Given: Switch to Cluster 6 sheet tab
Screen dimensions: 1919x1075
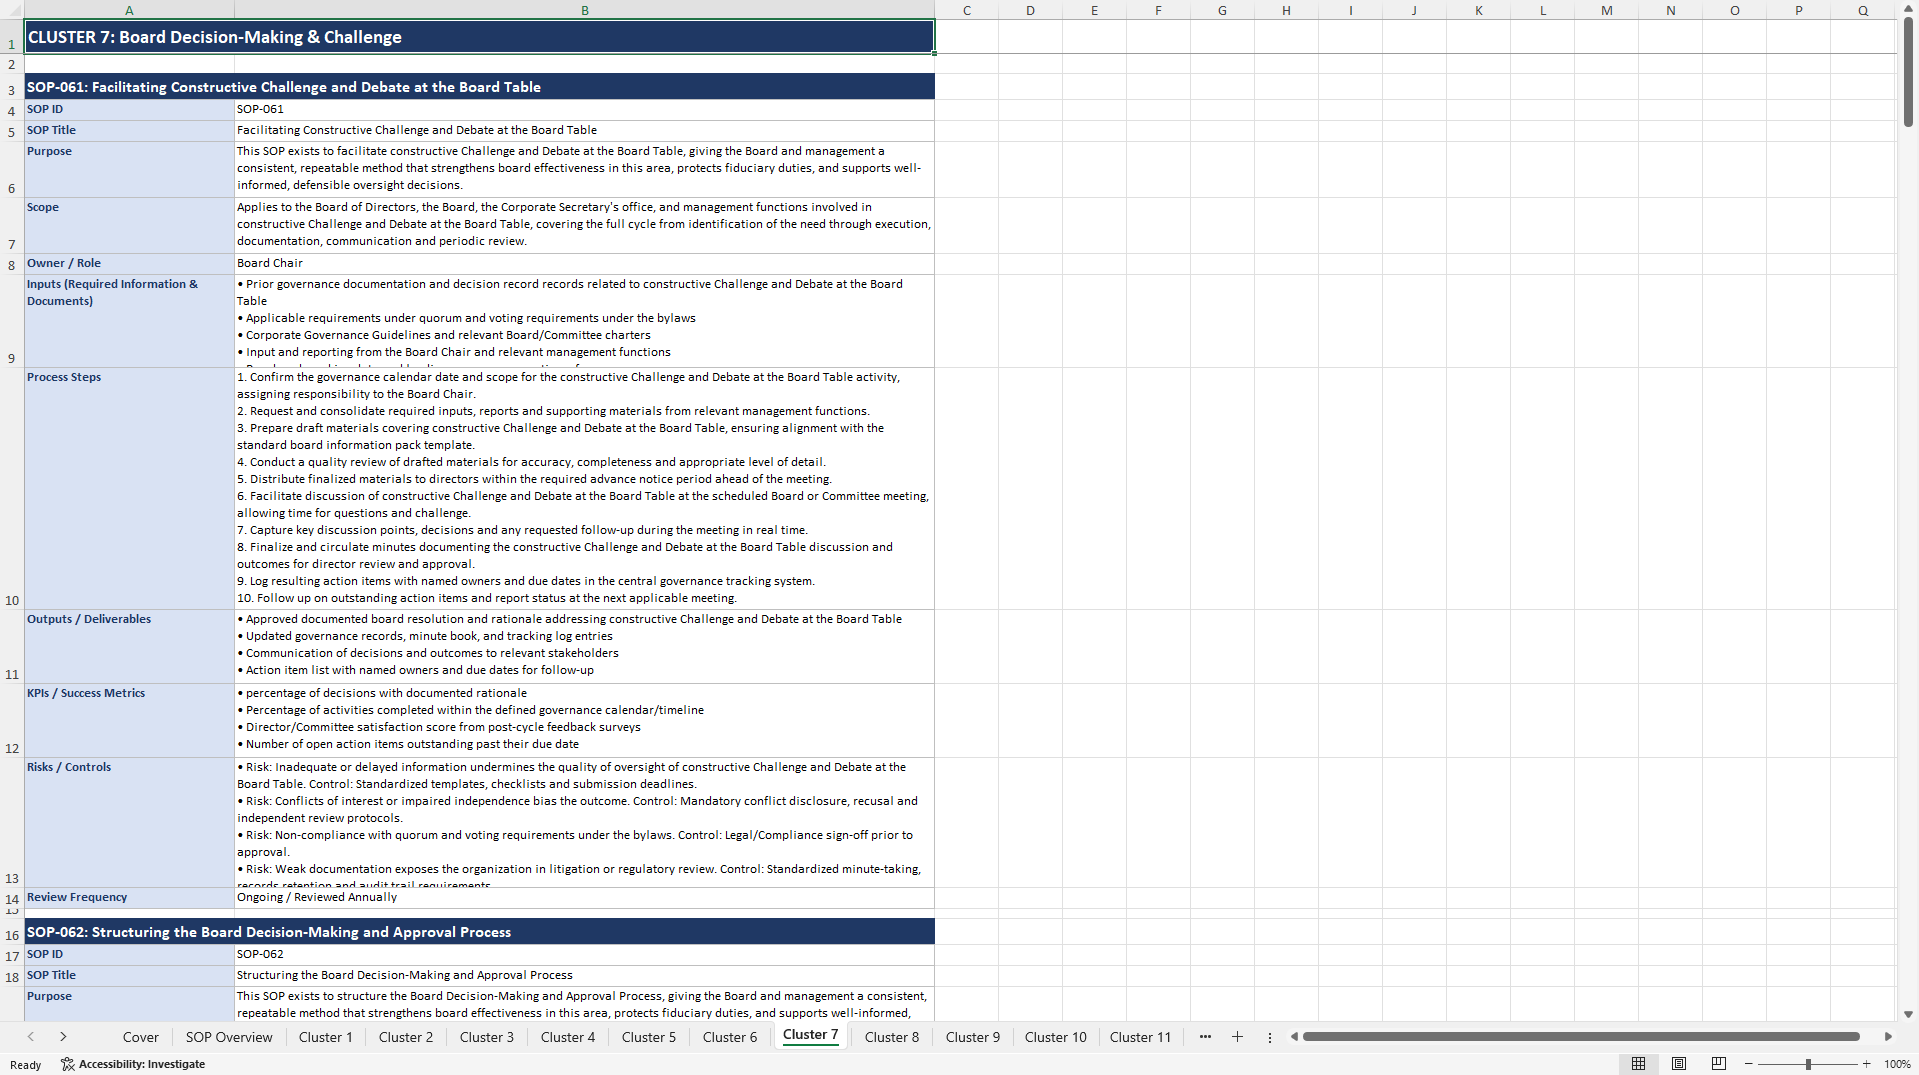Looking at the screenshot, I should [x=730, y=1037].
